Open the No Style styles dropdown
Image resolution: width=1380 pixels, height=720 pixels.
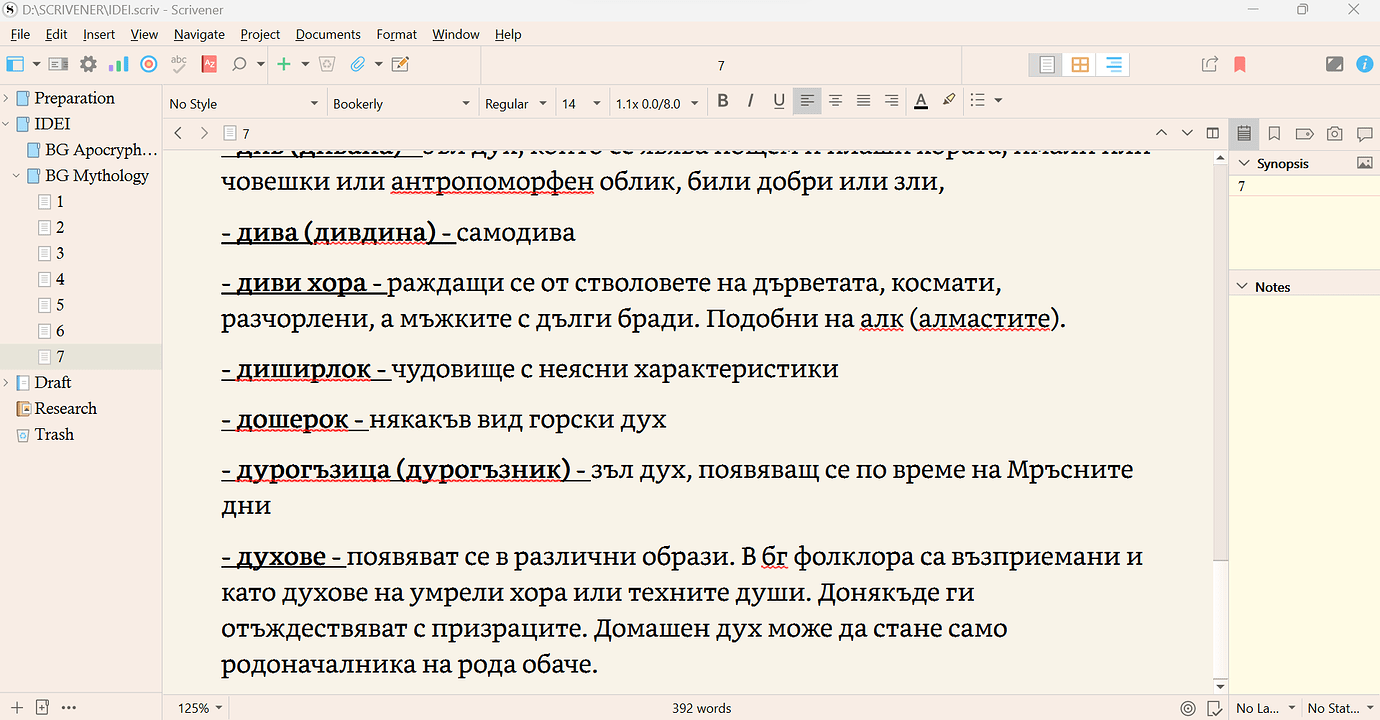click(x=243, y=101)
